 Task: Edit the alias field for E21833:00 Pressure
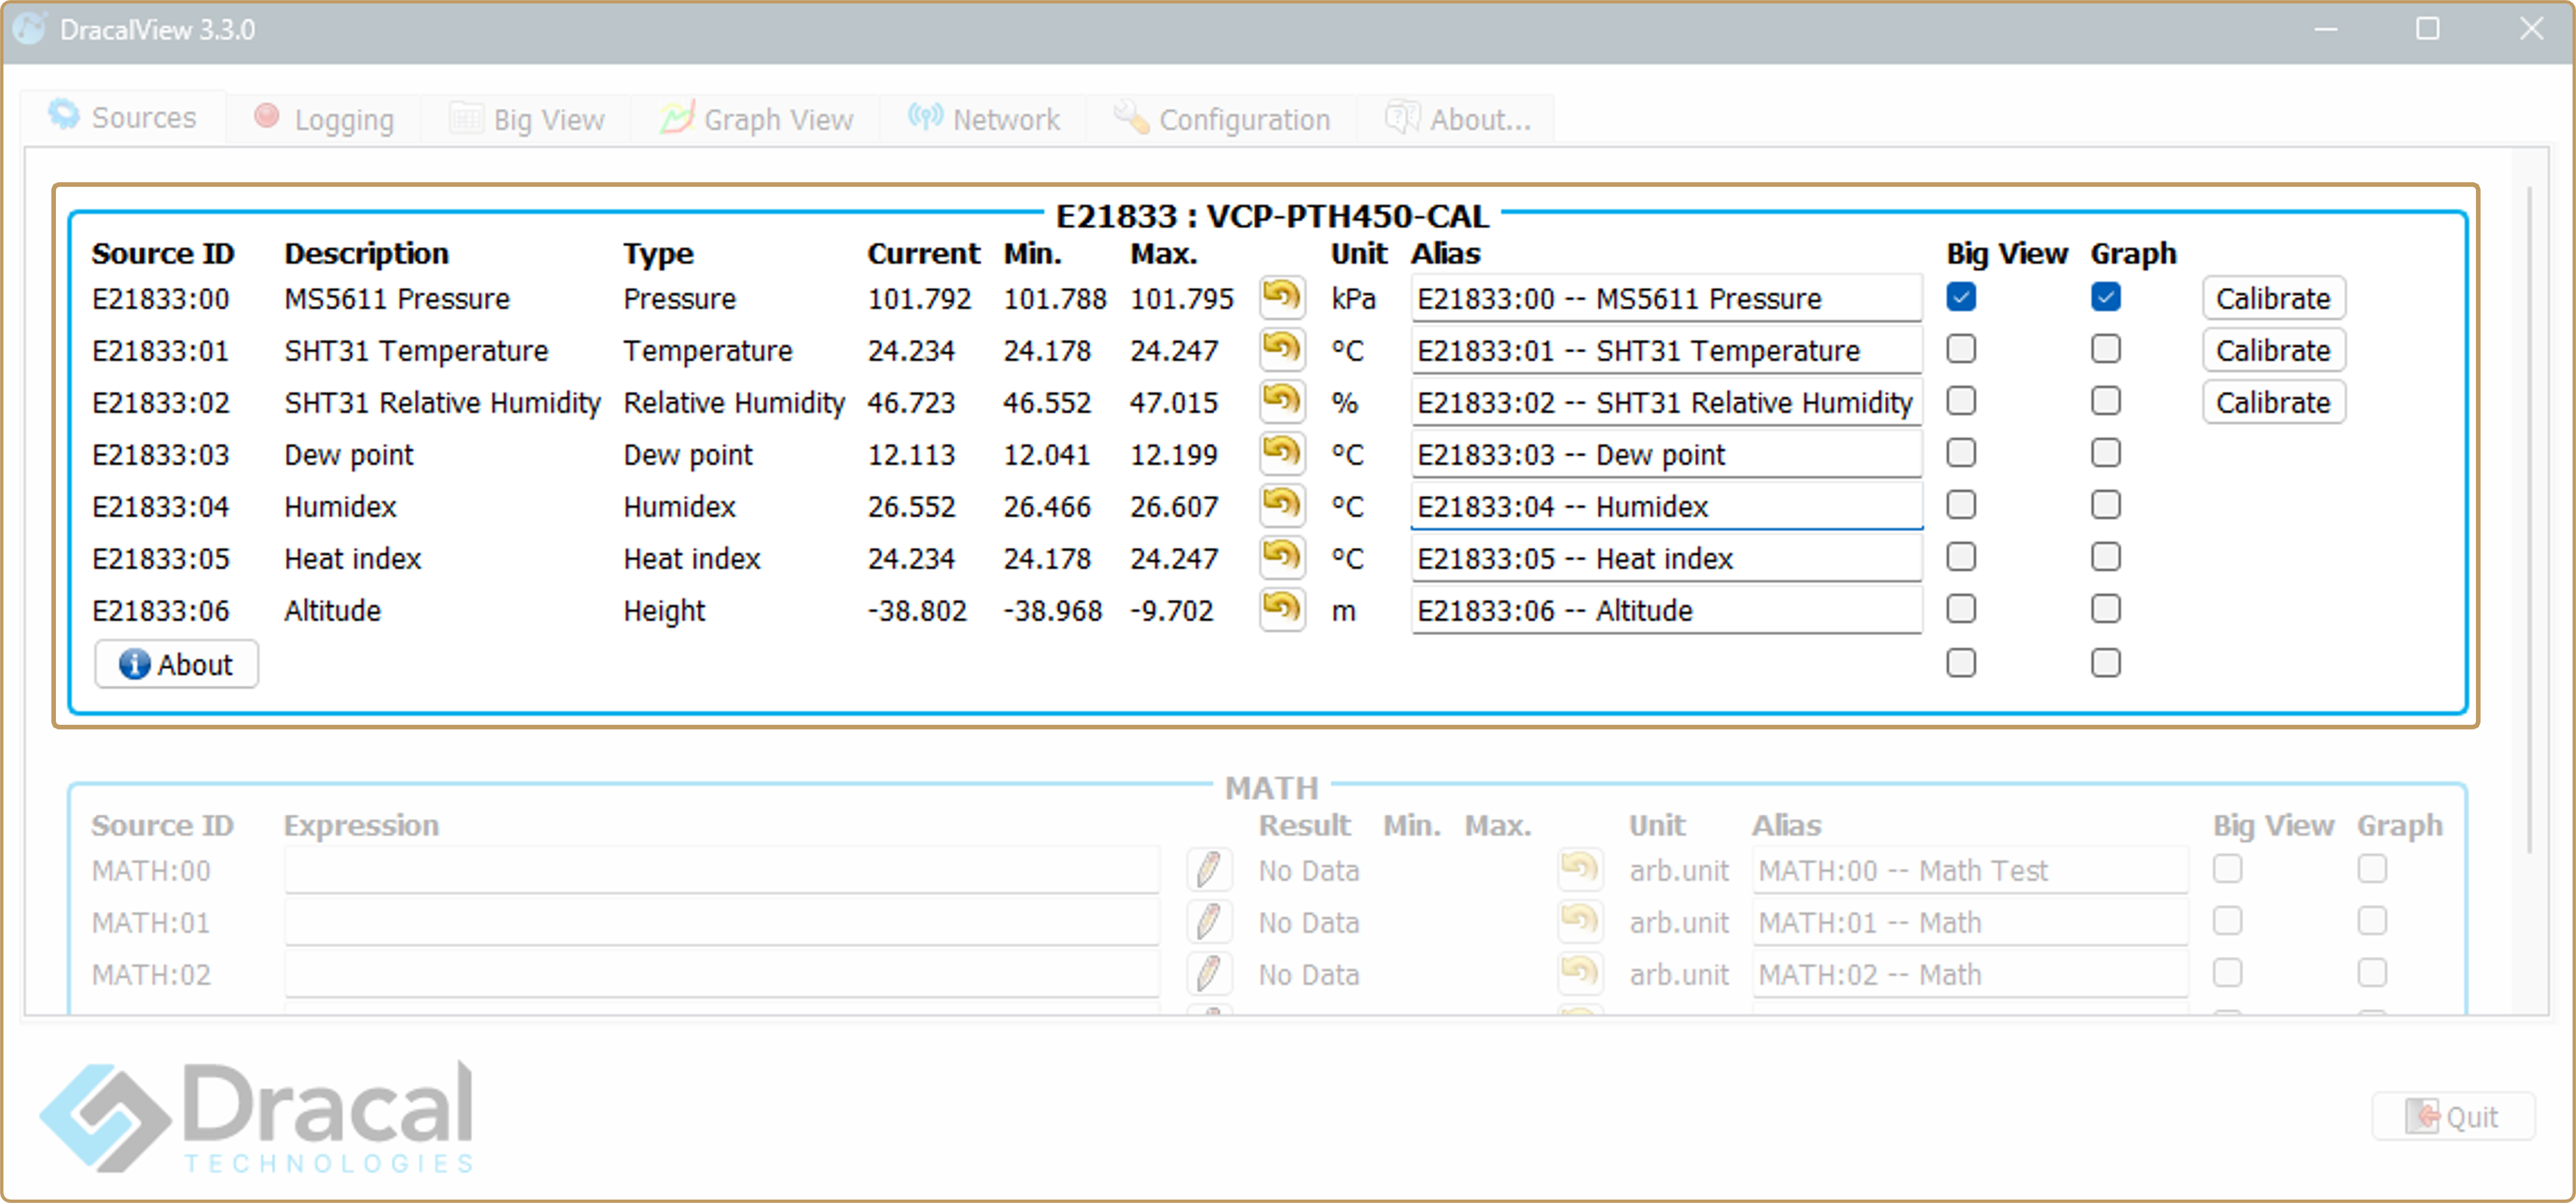[1666, 298]
